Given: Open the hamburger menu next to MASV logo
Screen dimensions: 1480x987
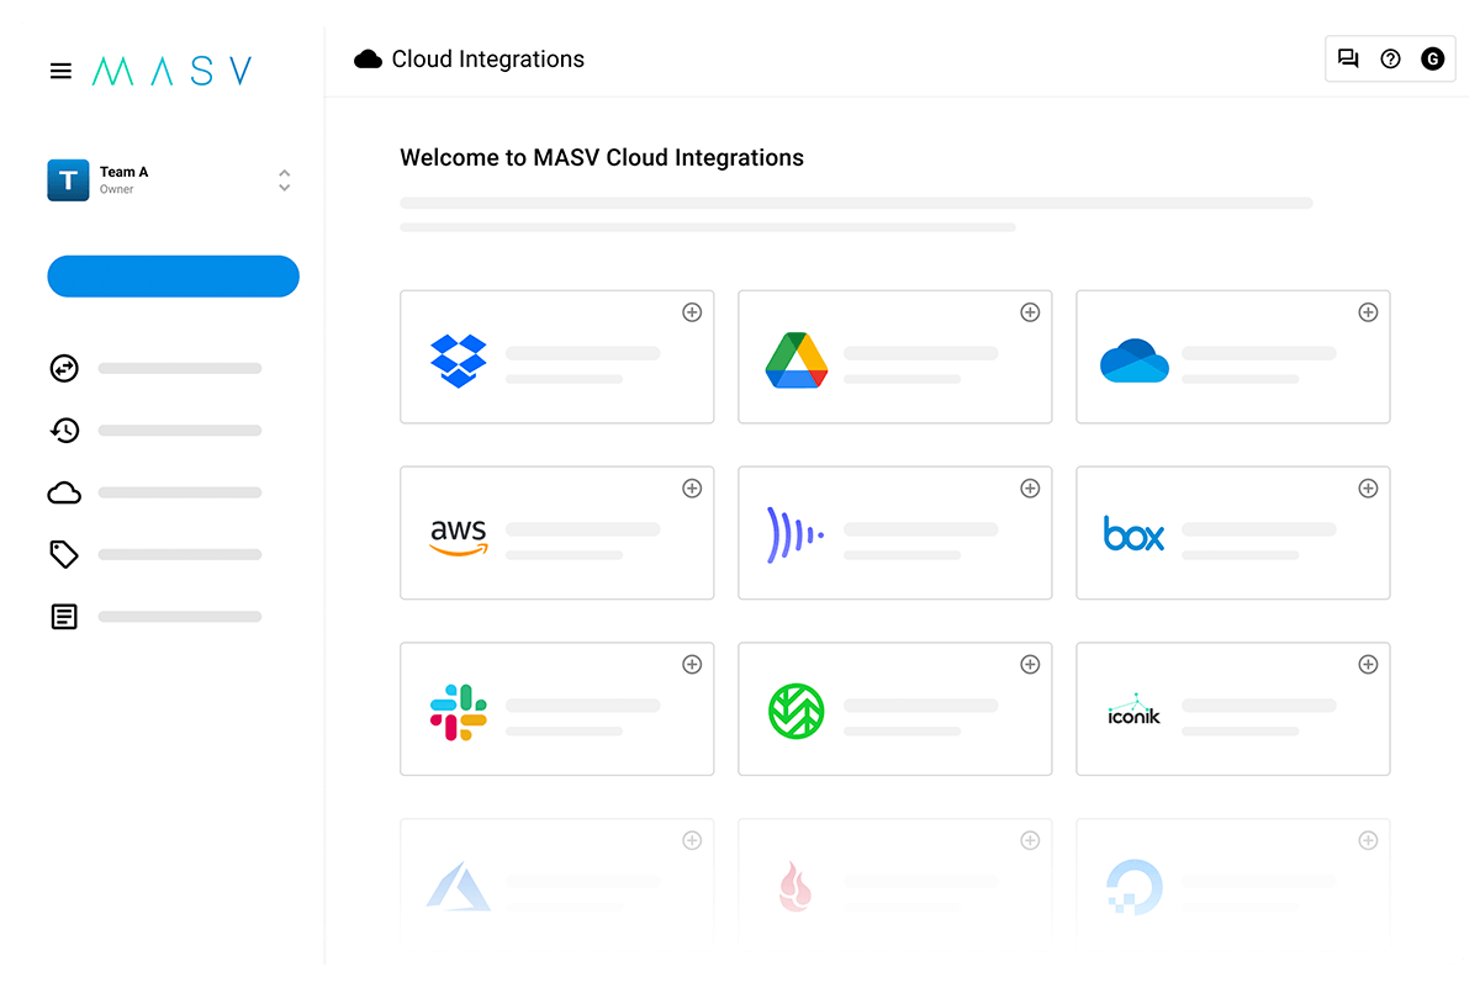Looking at the screenshot, I should (61, 71).
